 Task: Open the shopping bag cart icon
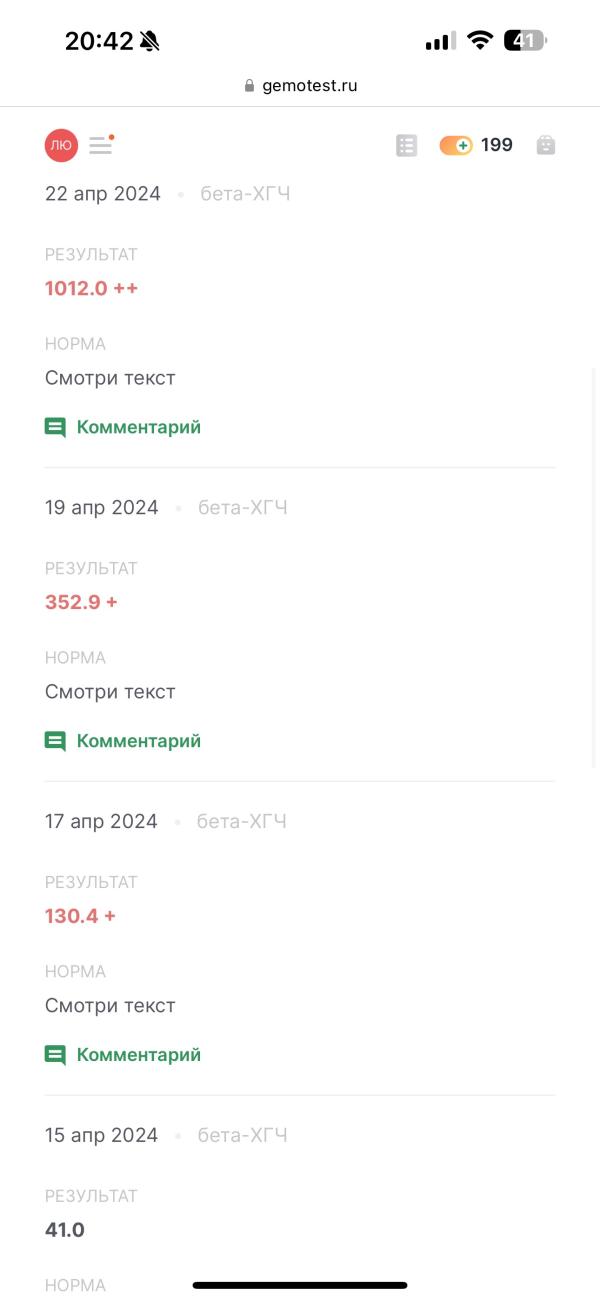[x=545, y=145]
